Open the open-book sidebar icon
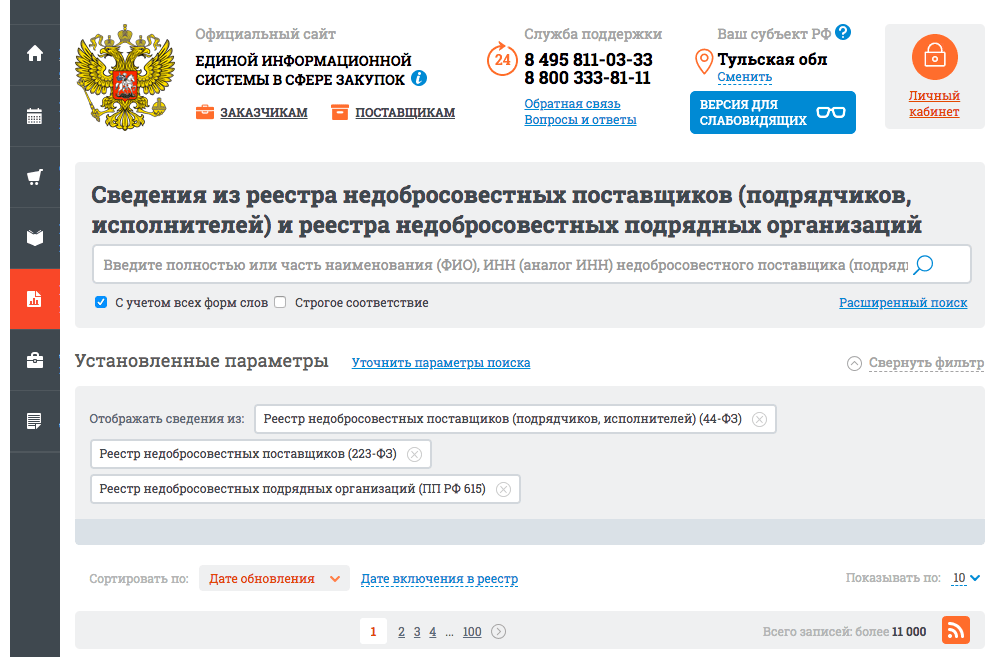Image resolution: width=999 pixels, height=657 pixels. [35, 238]
